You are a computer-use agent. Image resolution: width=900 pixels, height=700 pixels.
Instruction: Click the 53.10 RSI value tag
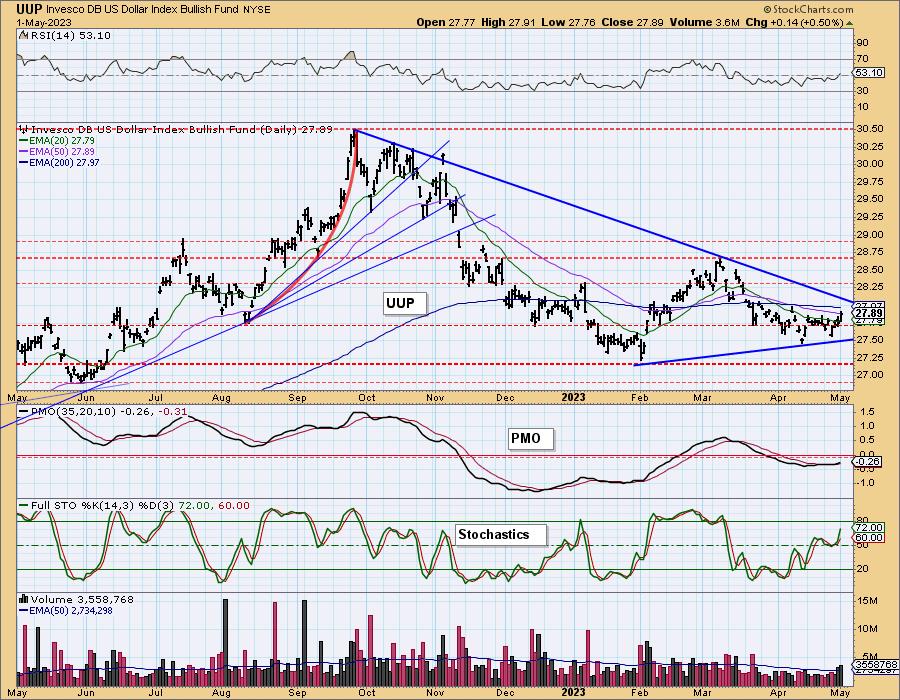(868, 73)
